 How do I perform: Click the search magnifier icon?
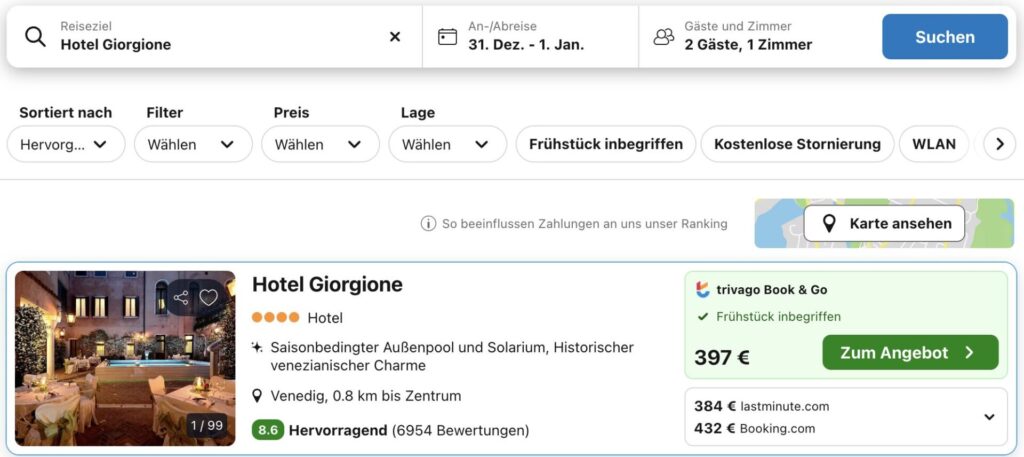click(35, 37)
